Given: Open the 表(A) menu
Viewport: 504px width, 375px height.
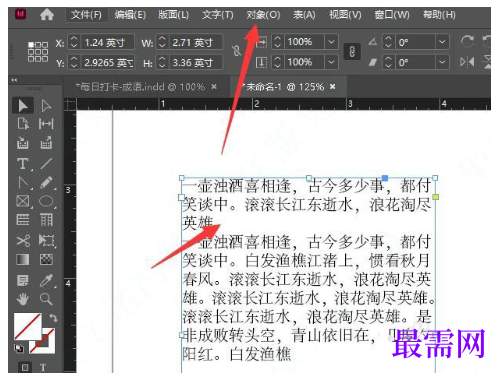Looking at the screenshot, I should [304, 15].
